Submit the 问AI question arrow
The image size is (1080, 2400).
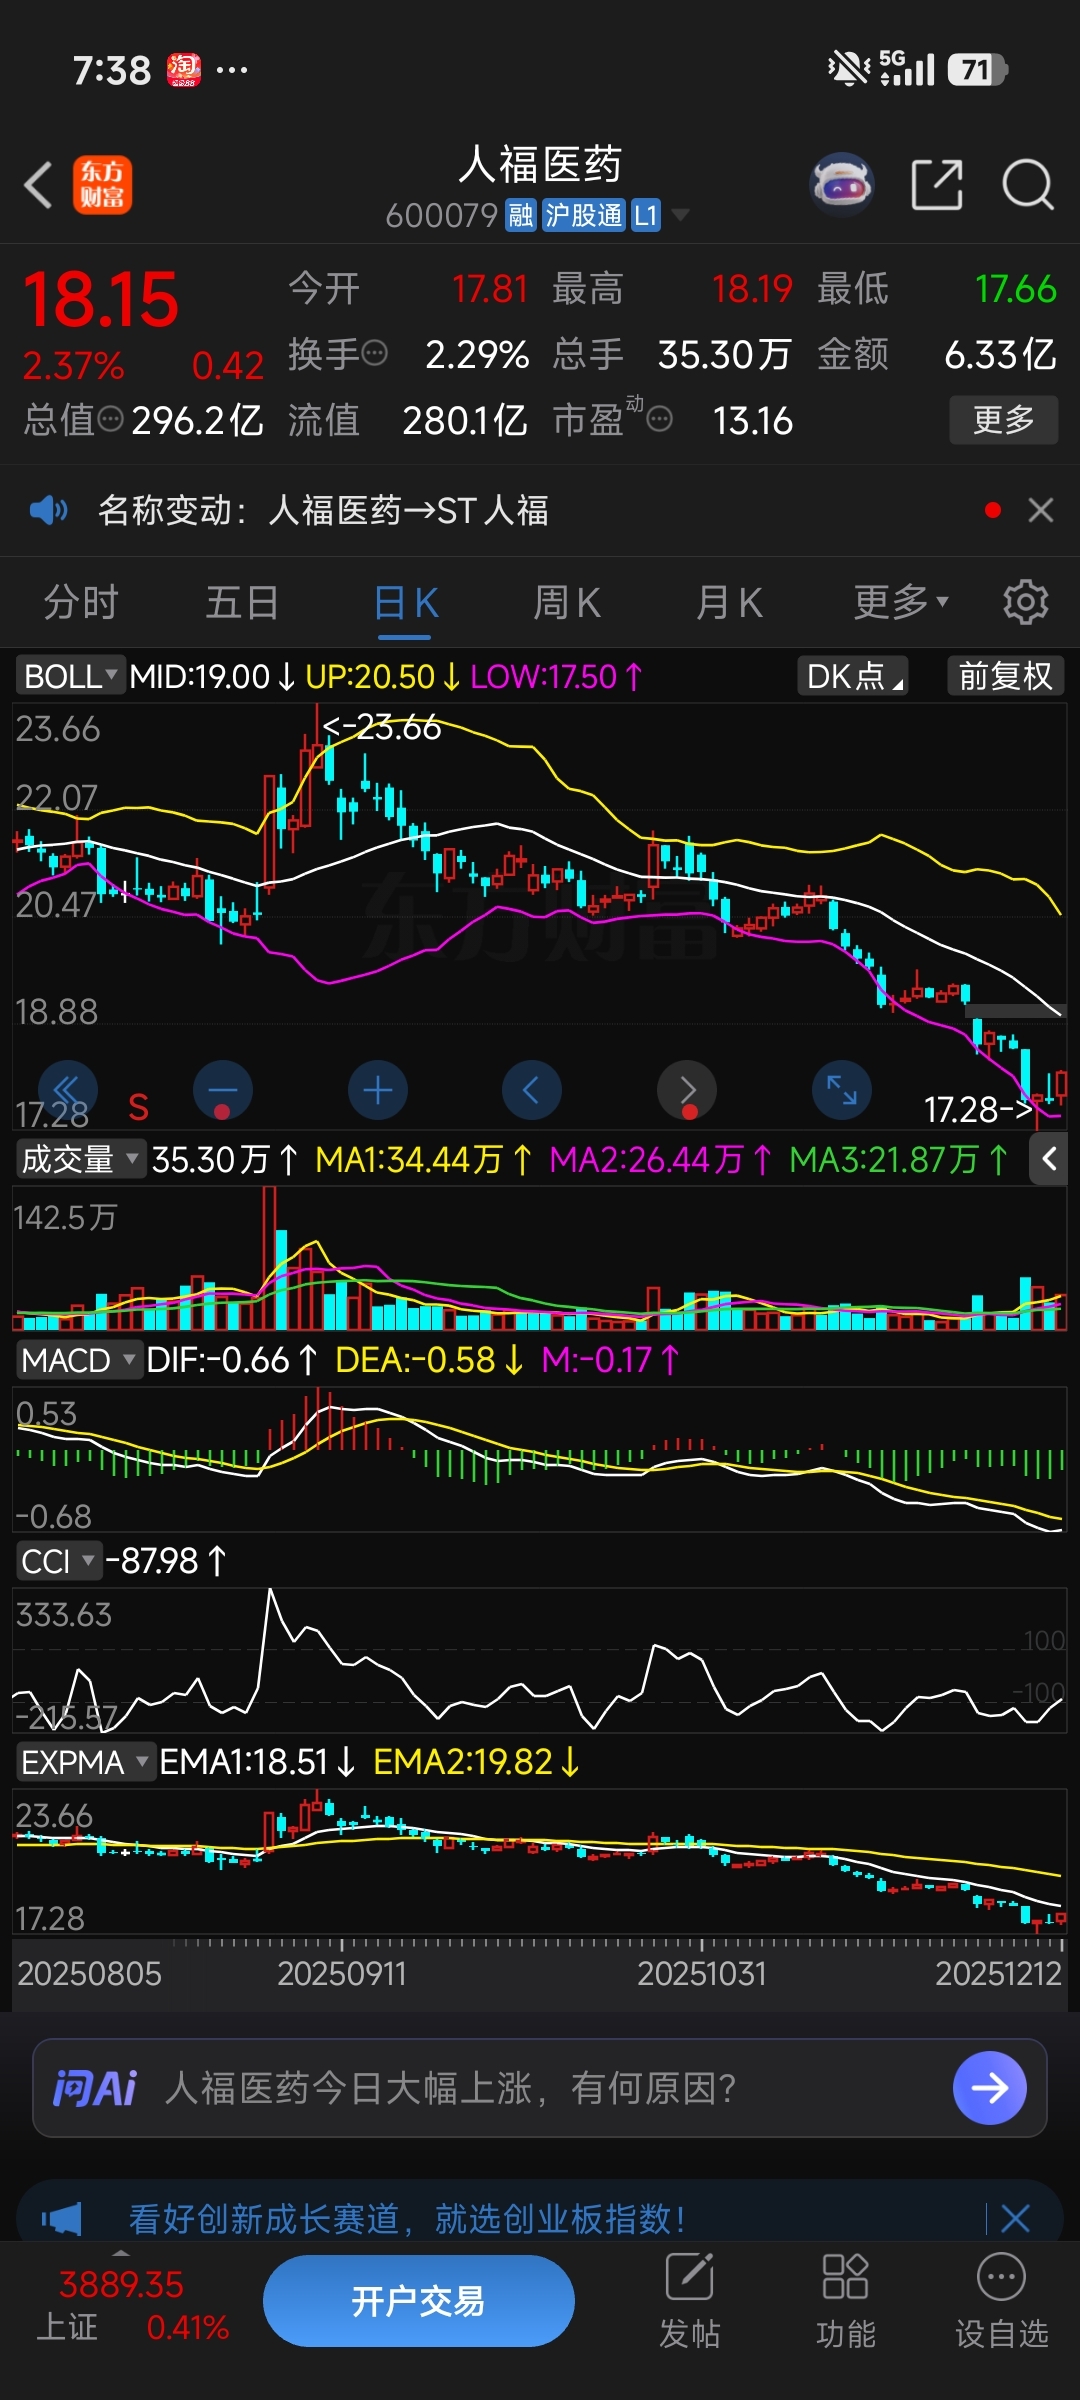(x=990, y=2088)
